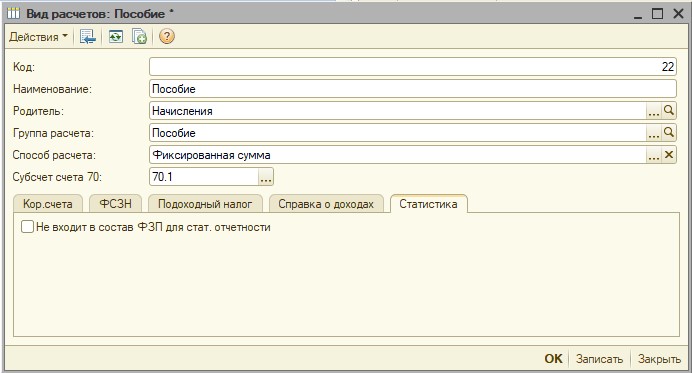
Task: Click the Группа расчета field
Action: click(x=398, y=133)
